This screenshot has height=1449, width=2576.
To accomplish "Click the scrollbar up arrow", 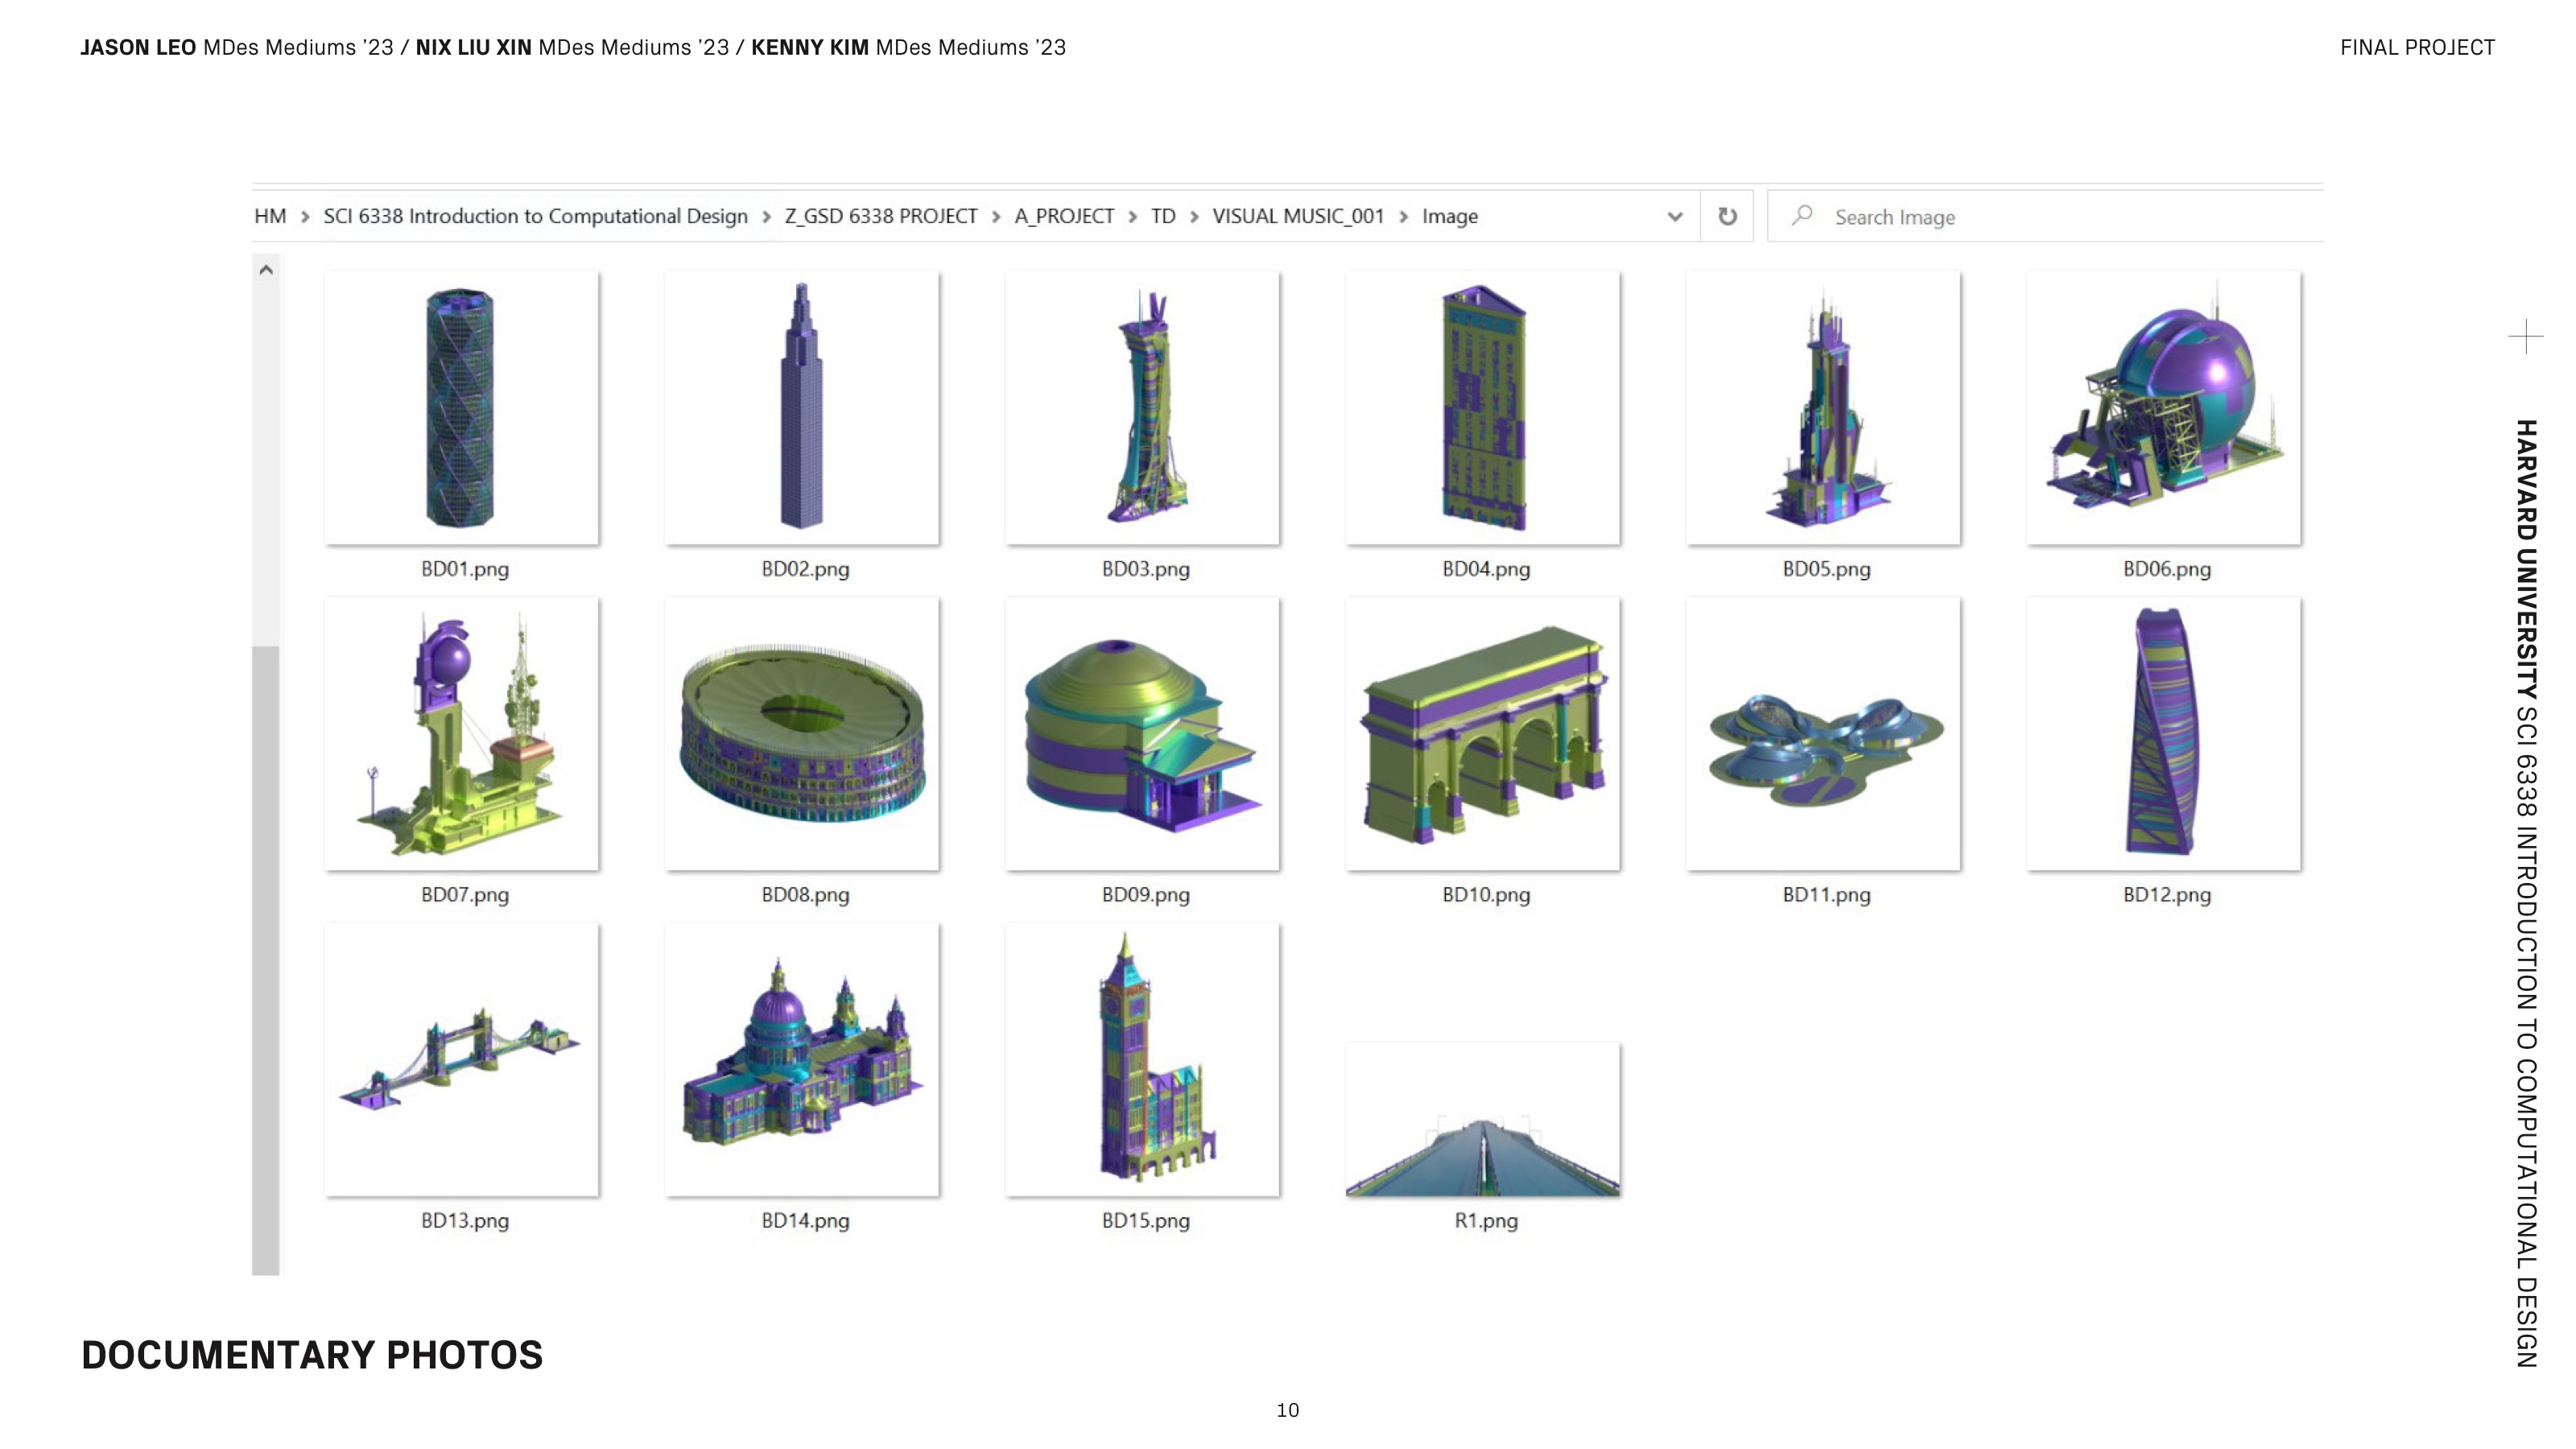I will 266,269.
